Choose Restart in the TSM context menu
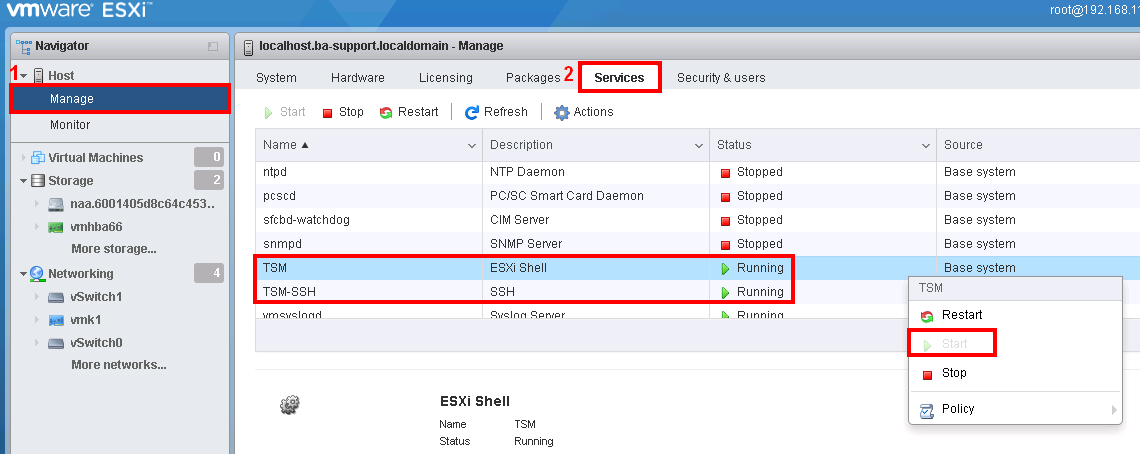1140x454 pixels. click(961, 315)
